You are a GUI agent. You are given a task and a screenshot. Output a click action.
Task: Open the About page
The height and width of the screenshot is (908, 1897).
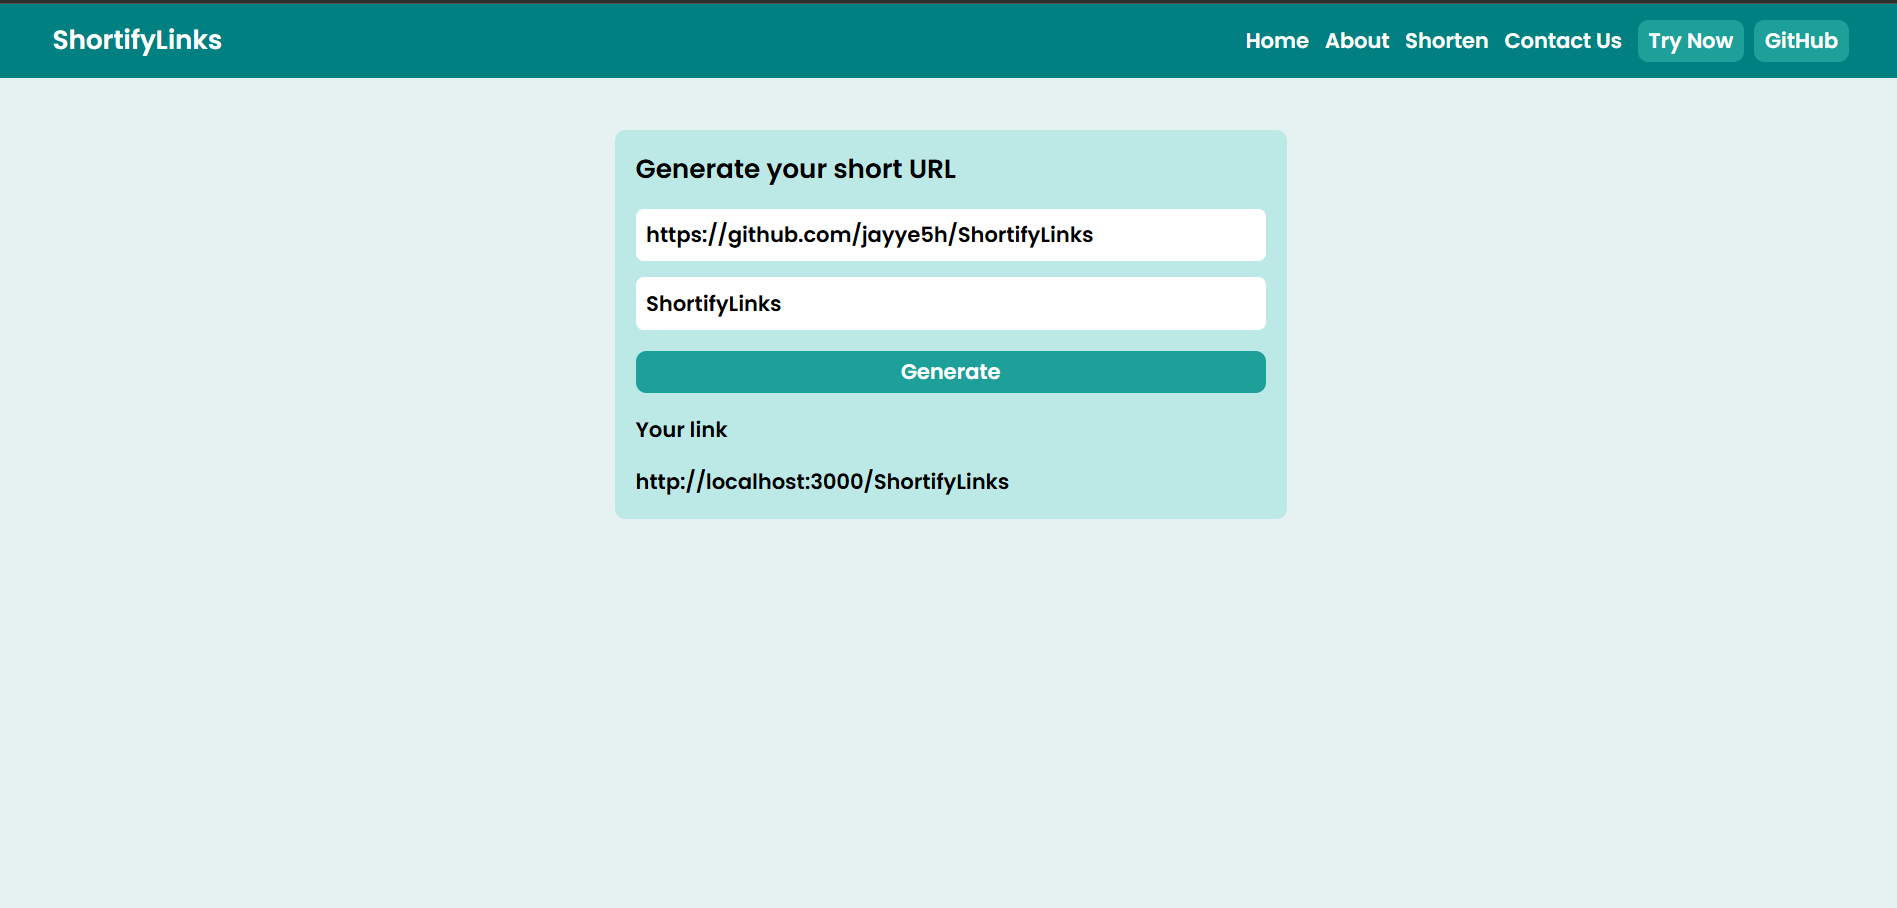pyautogui.click(x=1356, y=40)
